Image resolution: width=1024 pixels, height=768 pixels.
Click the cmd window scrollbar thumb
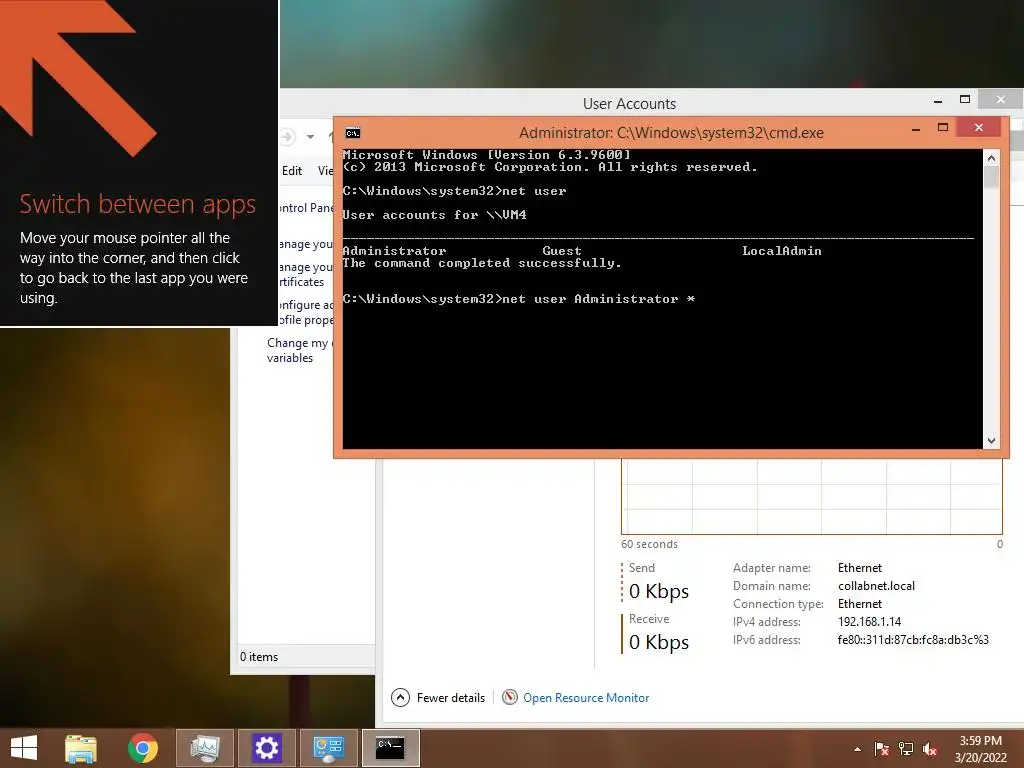tap(991, 178)
